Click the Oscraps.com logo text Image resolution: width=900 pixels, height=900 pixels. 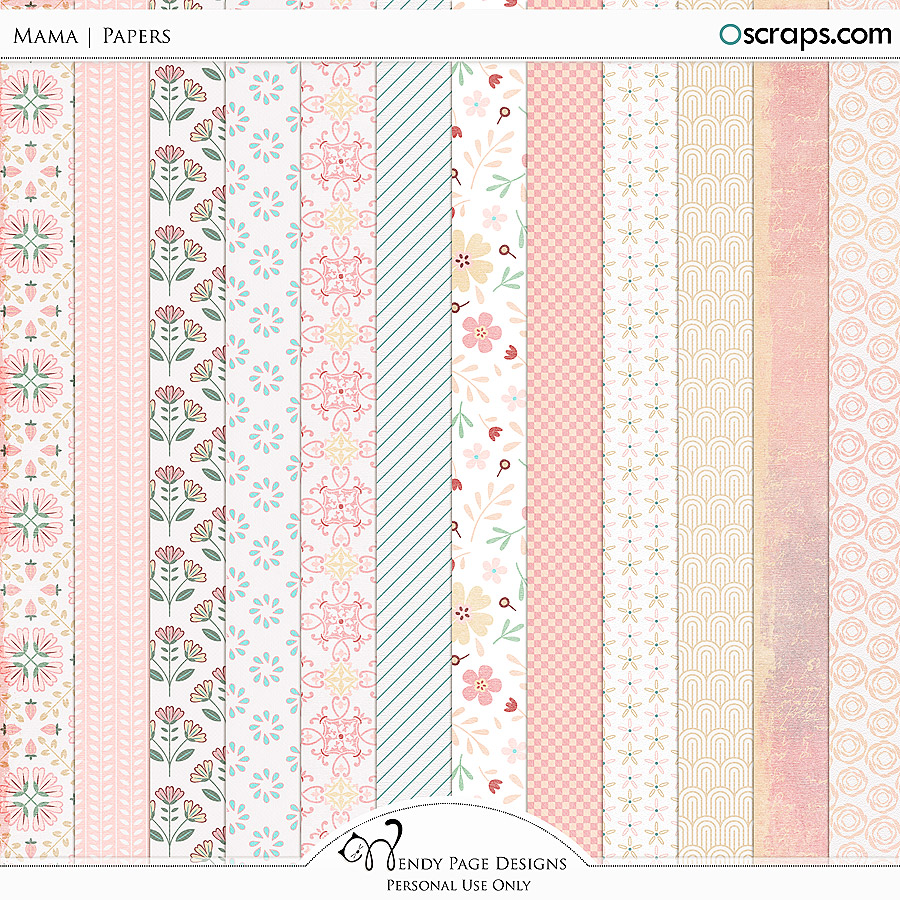(x=805, y=36)
